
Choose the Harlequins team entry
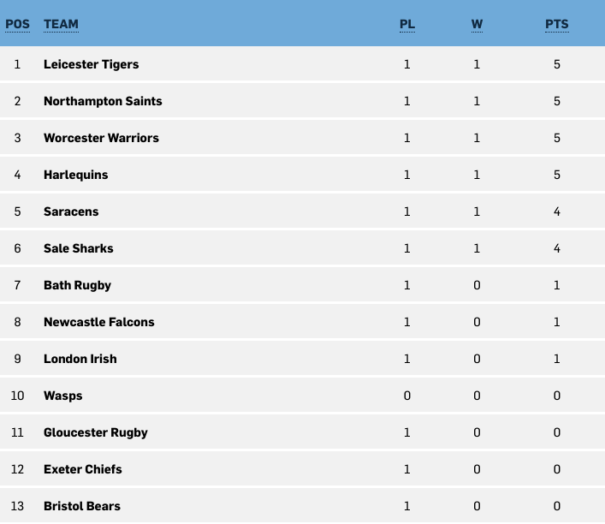(x=76, y=175)
